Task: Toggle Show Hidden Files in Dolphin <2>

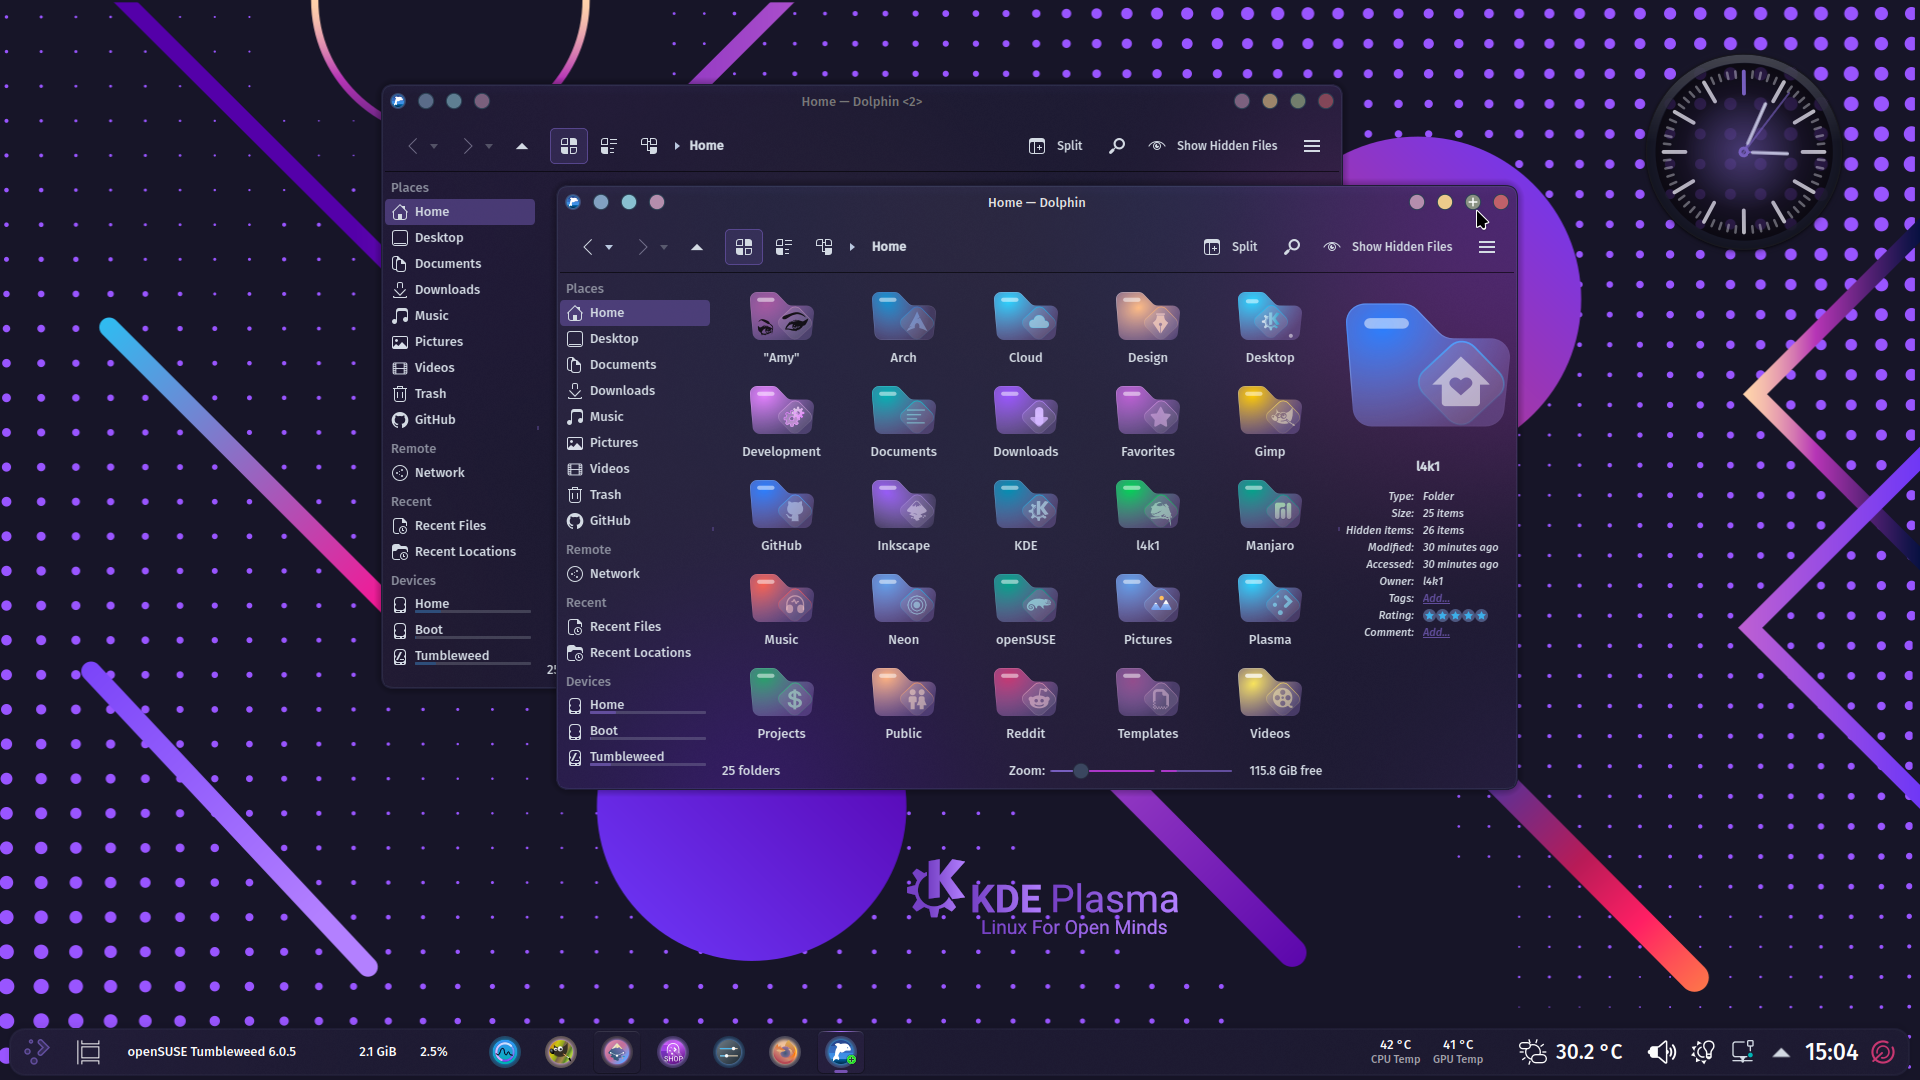Action: (x=1212, y=146)
